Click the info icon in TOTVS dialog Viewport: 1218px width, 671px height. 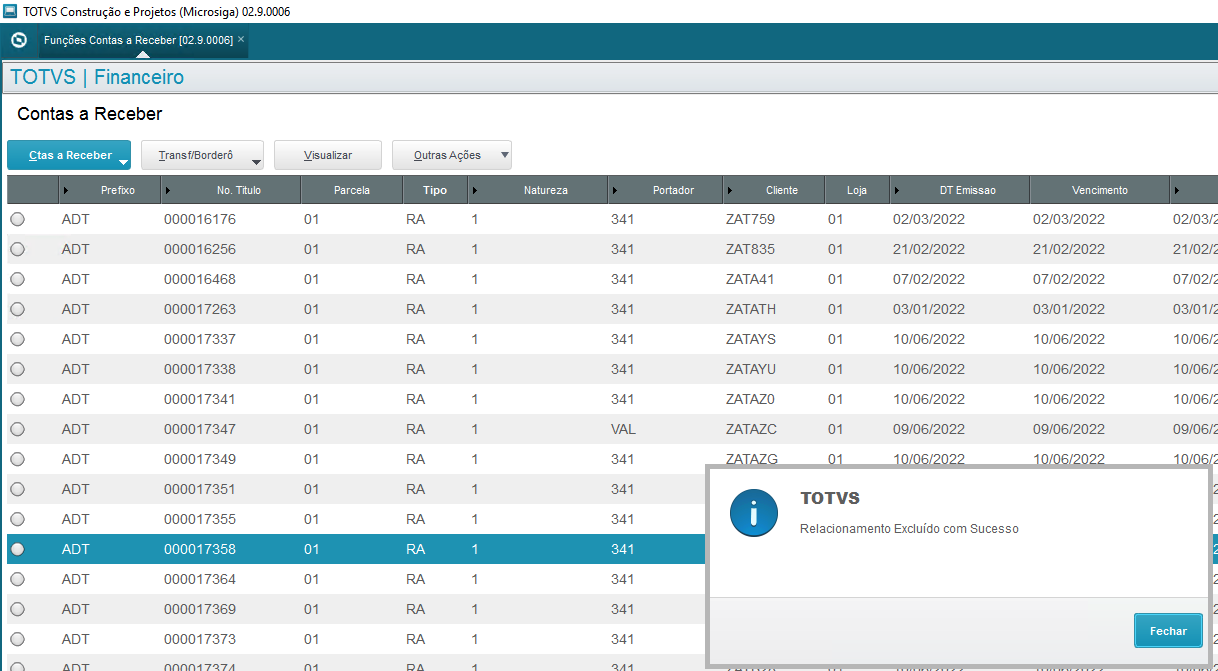coord(754,513)
